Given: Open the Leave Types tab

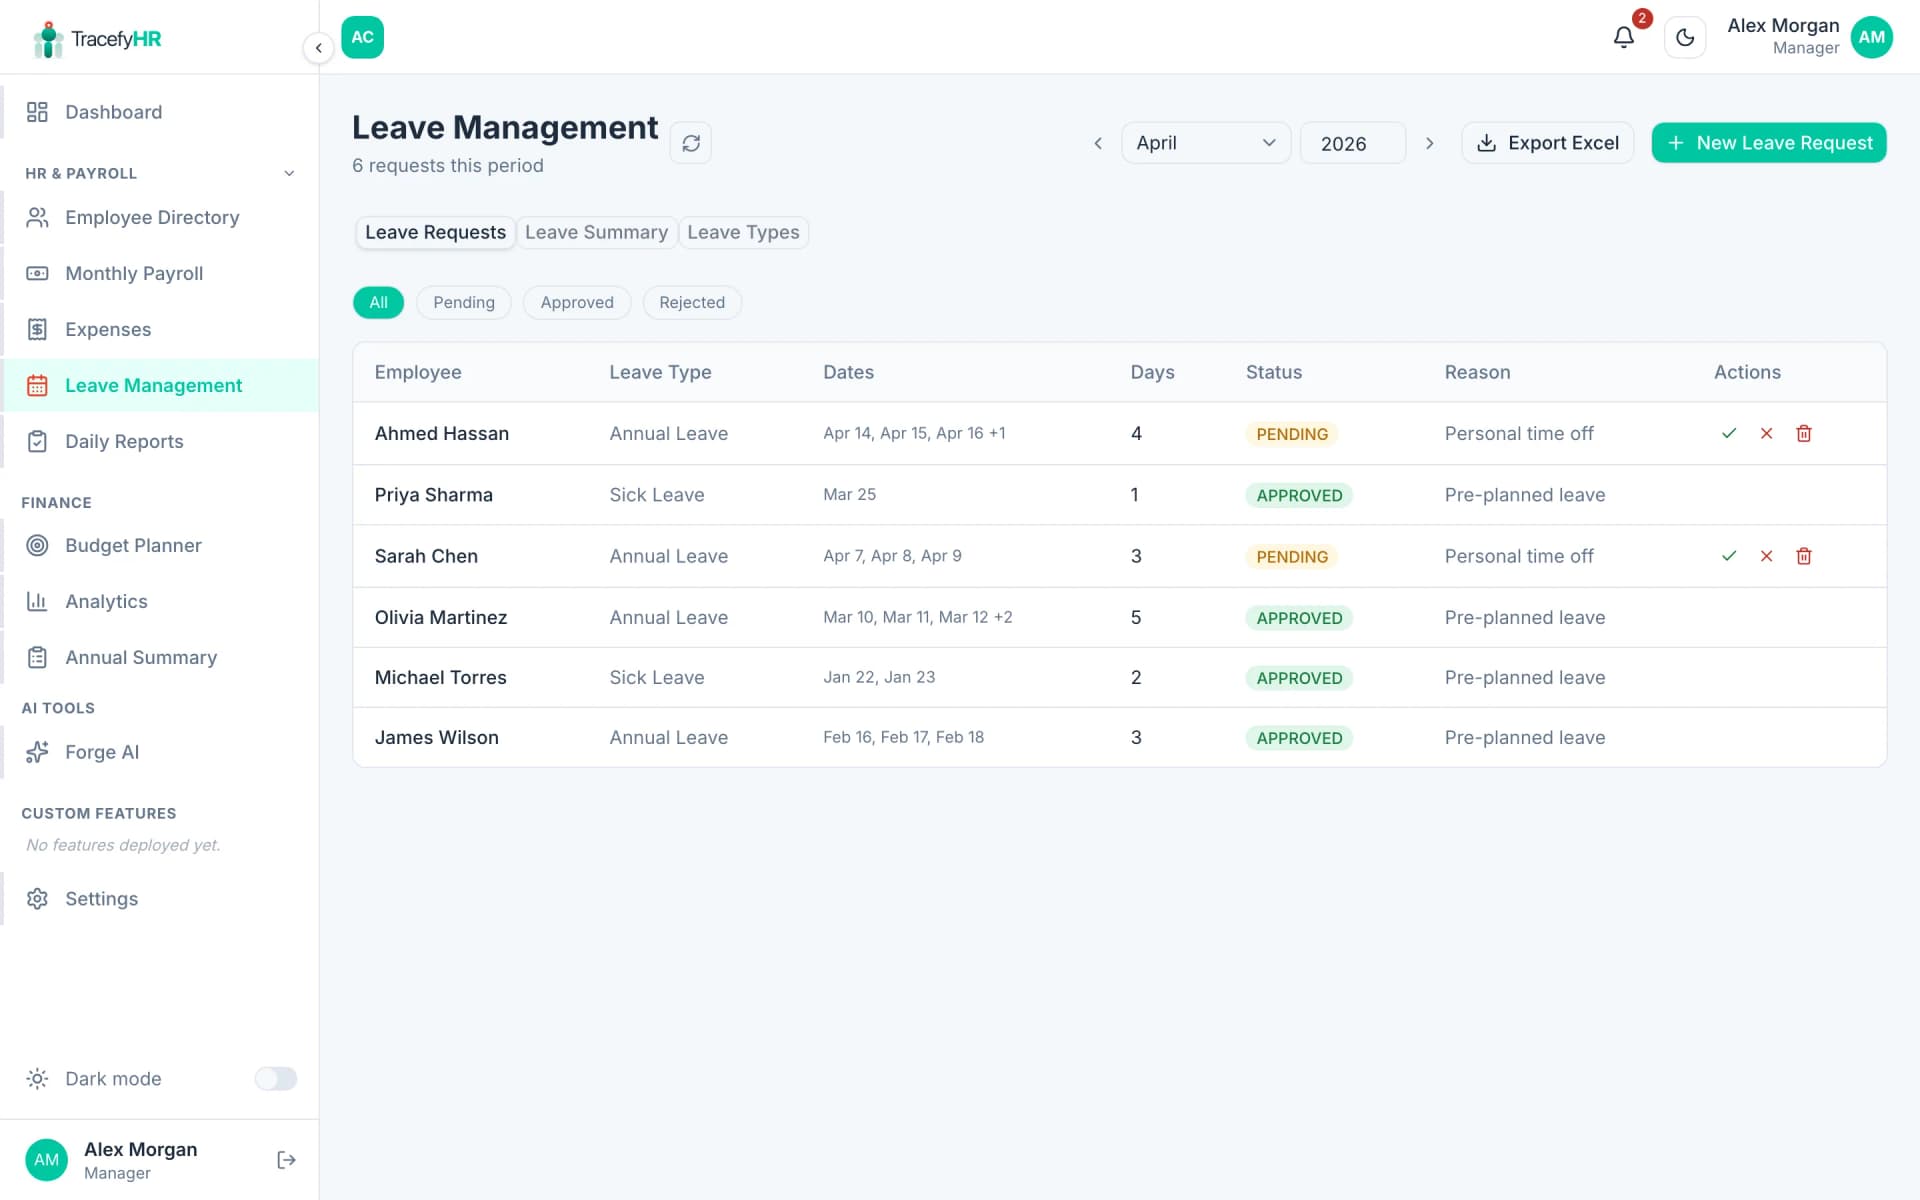Looking at the screenshot, I should coord(743,232).
